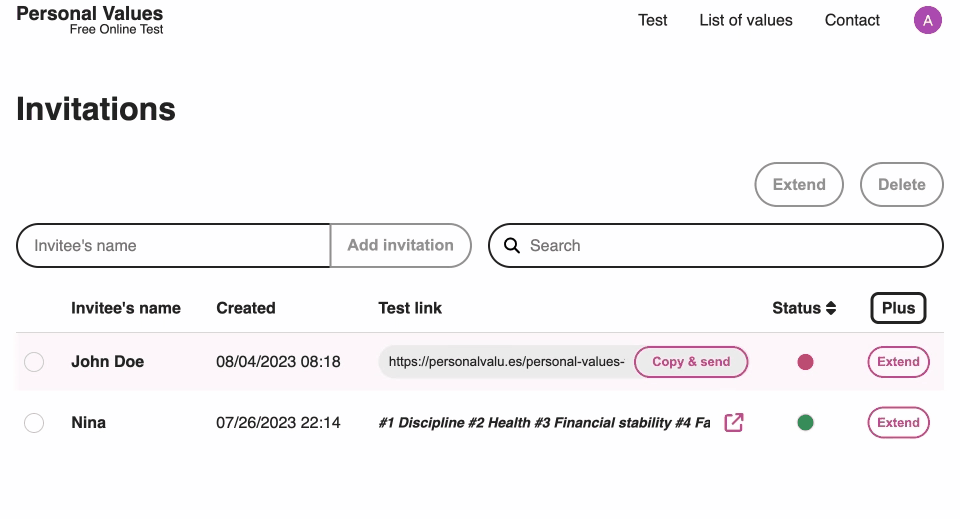The image size is (960, 519).
Task: Open the user avatar 'A' account menu
Action: click(927, 20)
